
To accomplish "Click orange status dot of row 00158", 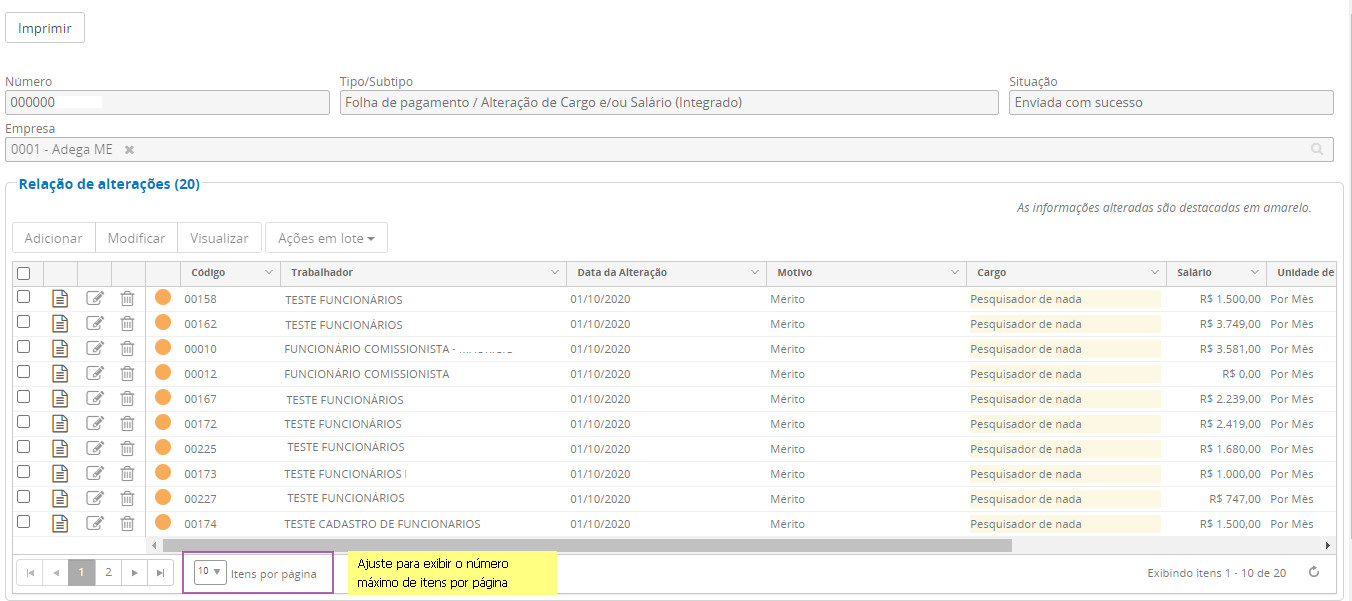I will (163, 297).
